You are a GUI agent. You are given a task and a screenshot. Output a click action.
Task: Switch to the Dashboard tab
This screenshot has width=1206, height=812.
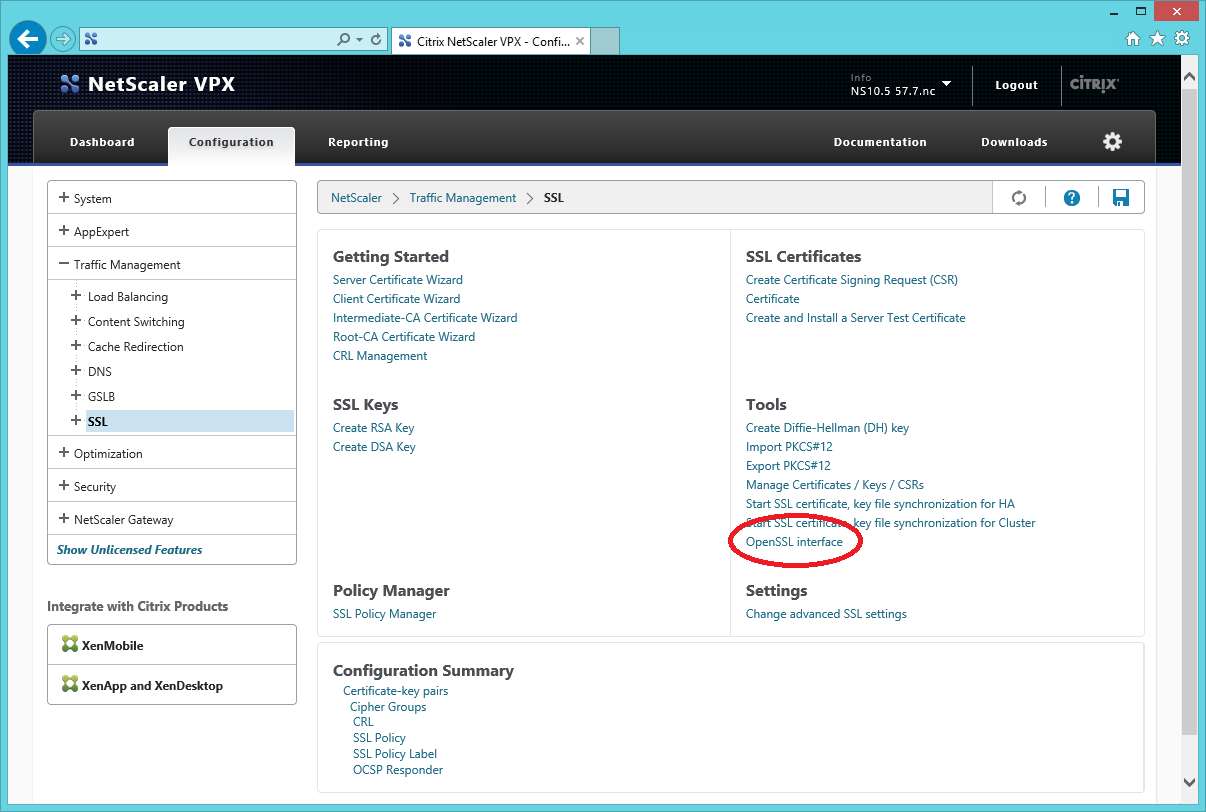(102, 142)
